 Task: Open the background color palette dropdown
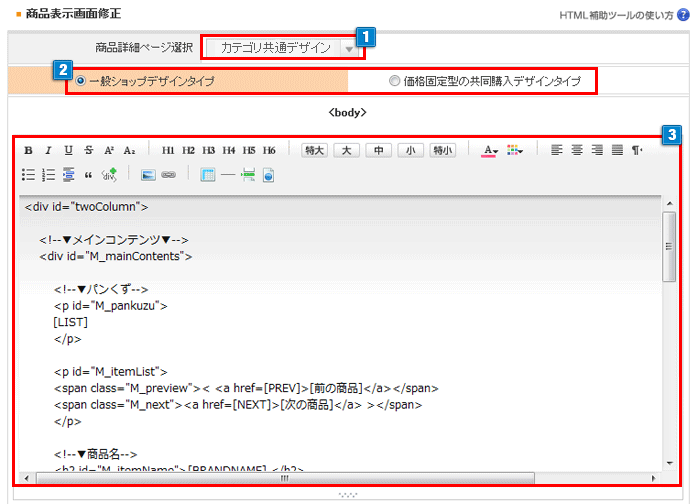[515, 150]
